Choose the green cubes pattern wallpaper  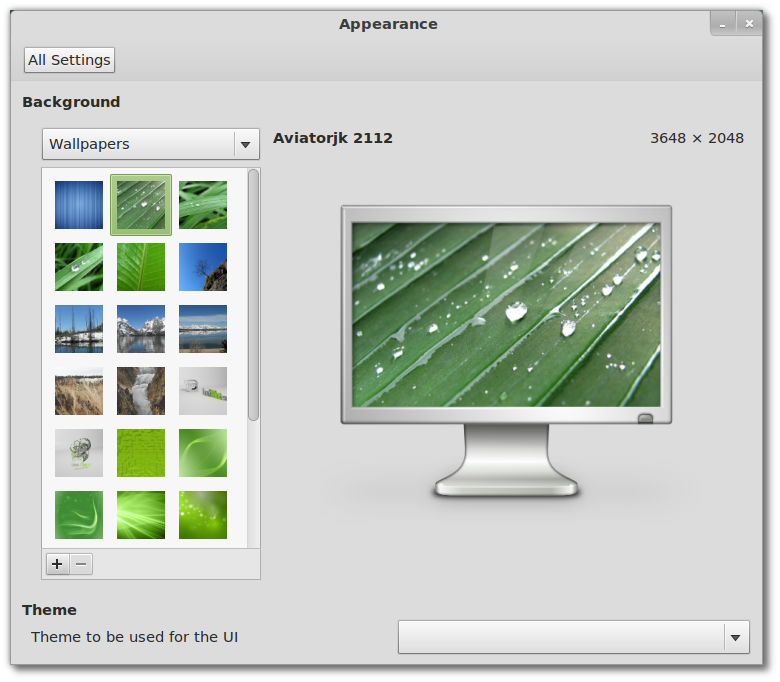click(x=141, y=453)
